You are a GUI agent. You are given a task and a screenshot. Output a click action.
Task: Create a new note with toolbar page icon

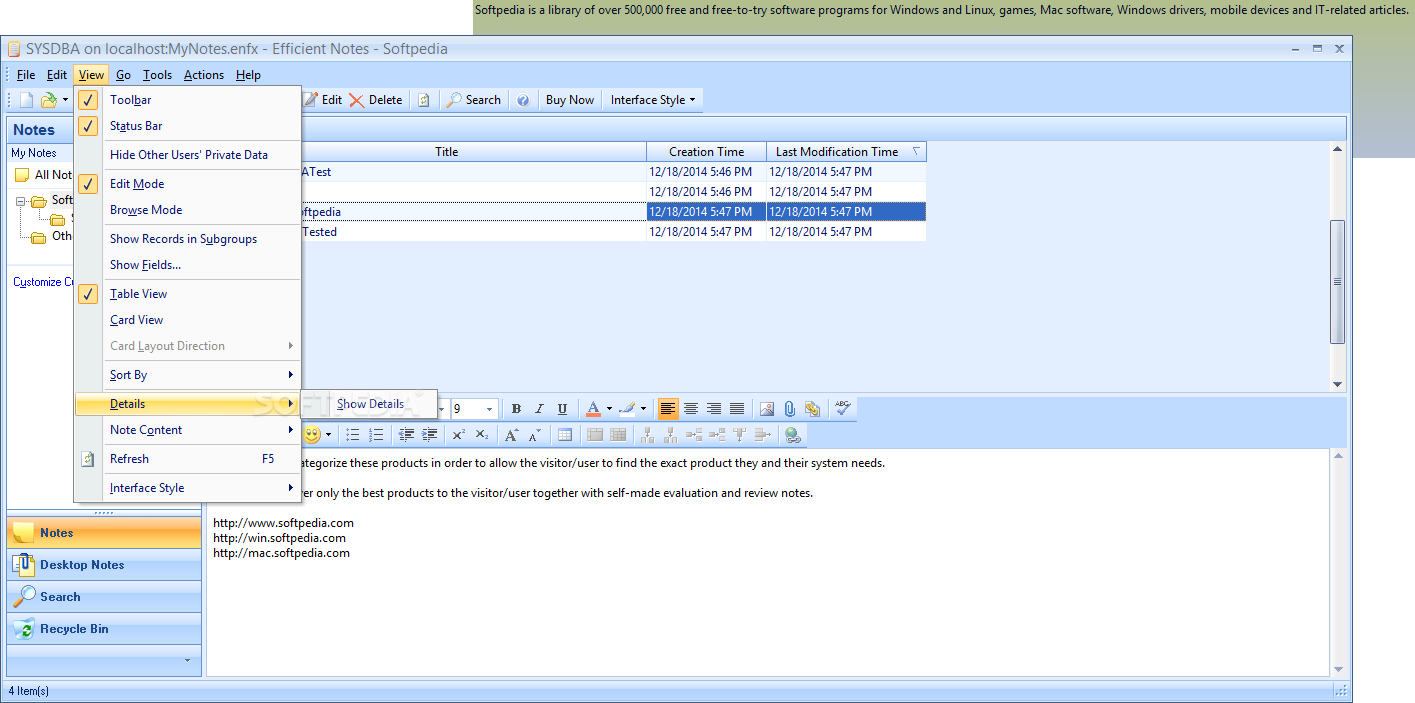point(27,100)
